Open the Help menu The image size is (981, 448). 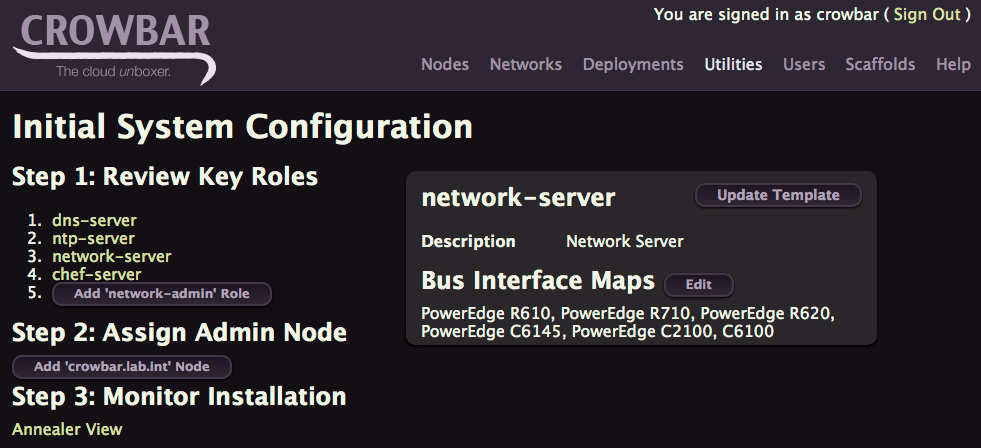[953, 64]
